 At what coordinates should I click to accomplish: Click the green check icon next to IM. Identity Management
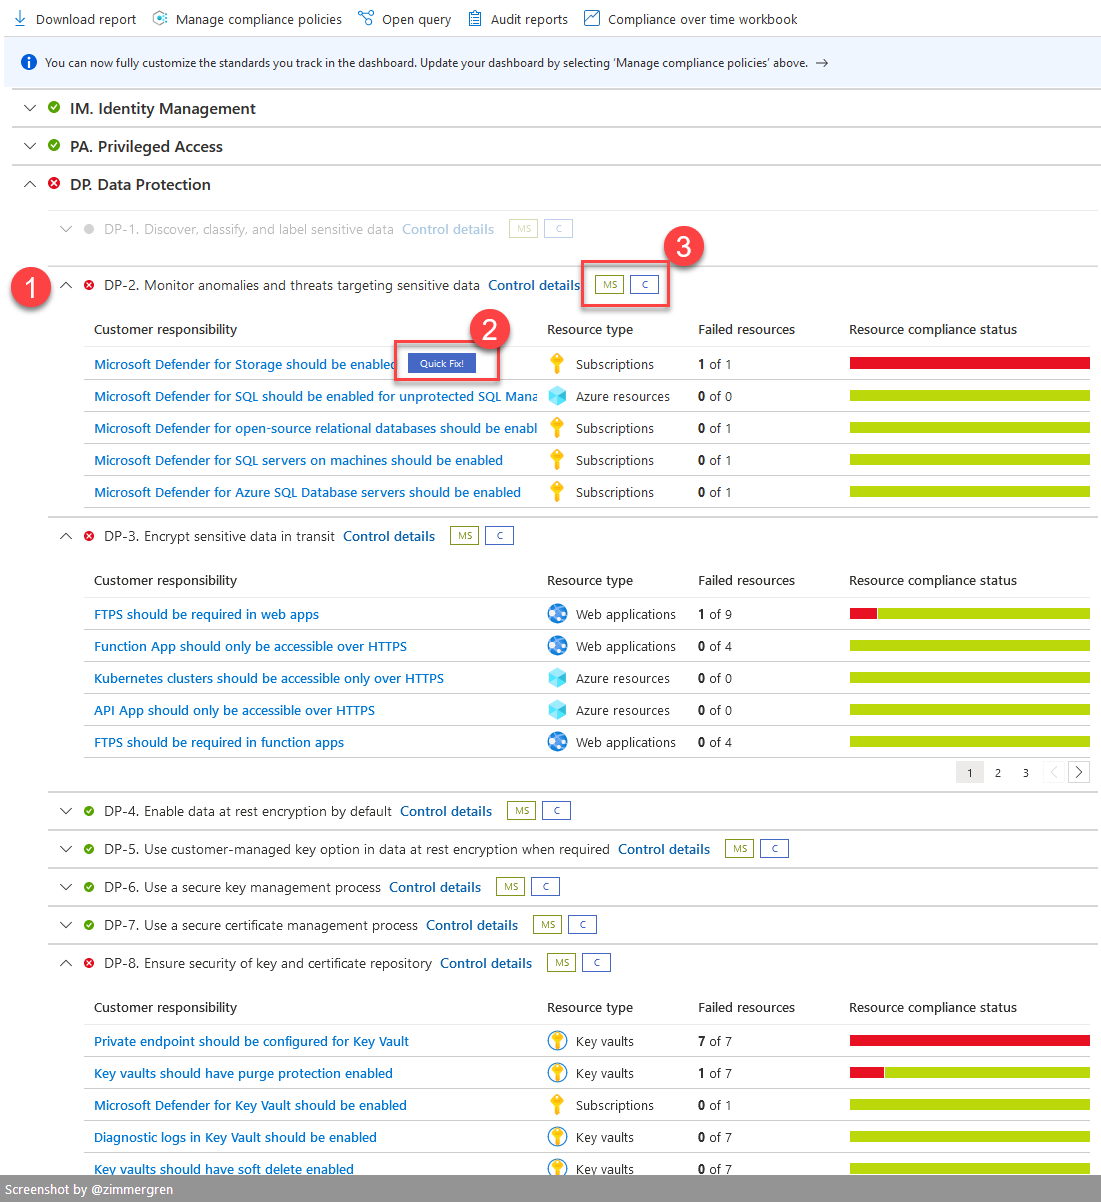click(x=53, y=107)
